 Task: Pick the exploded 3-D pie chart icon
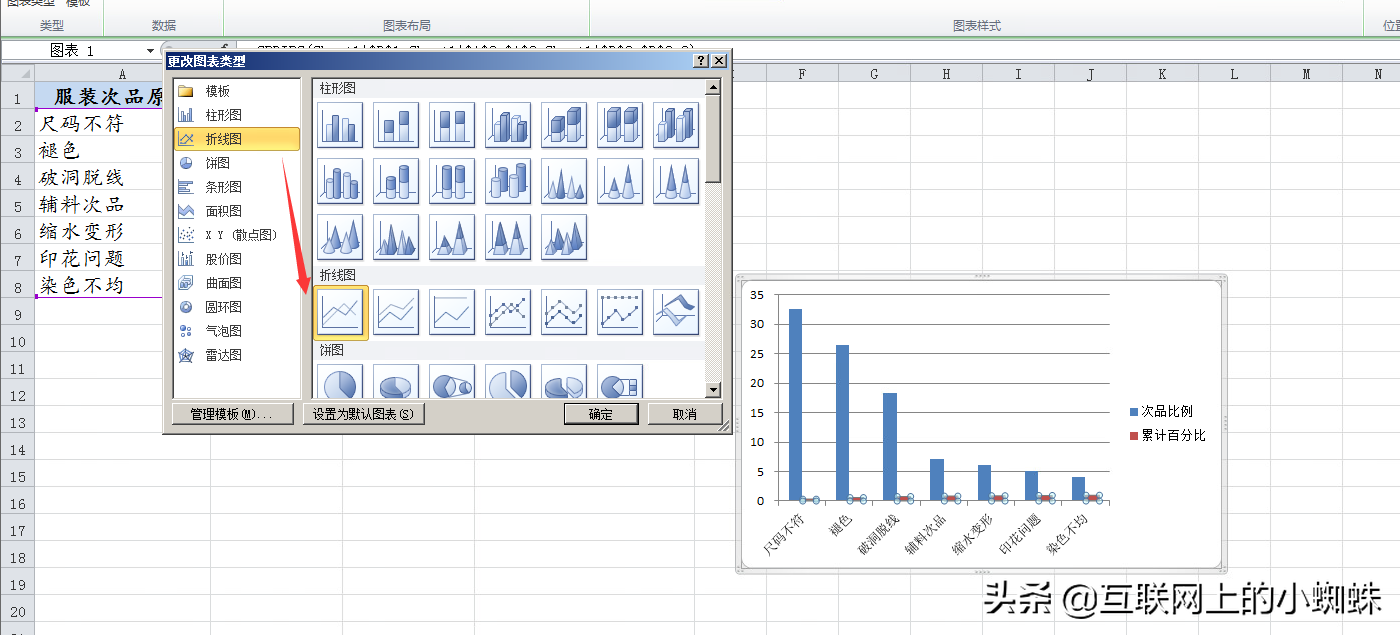564,382
